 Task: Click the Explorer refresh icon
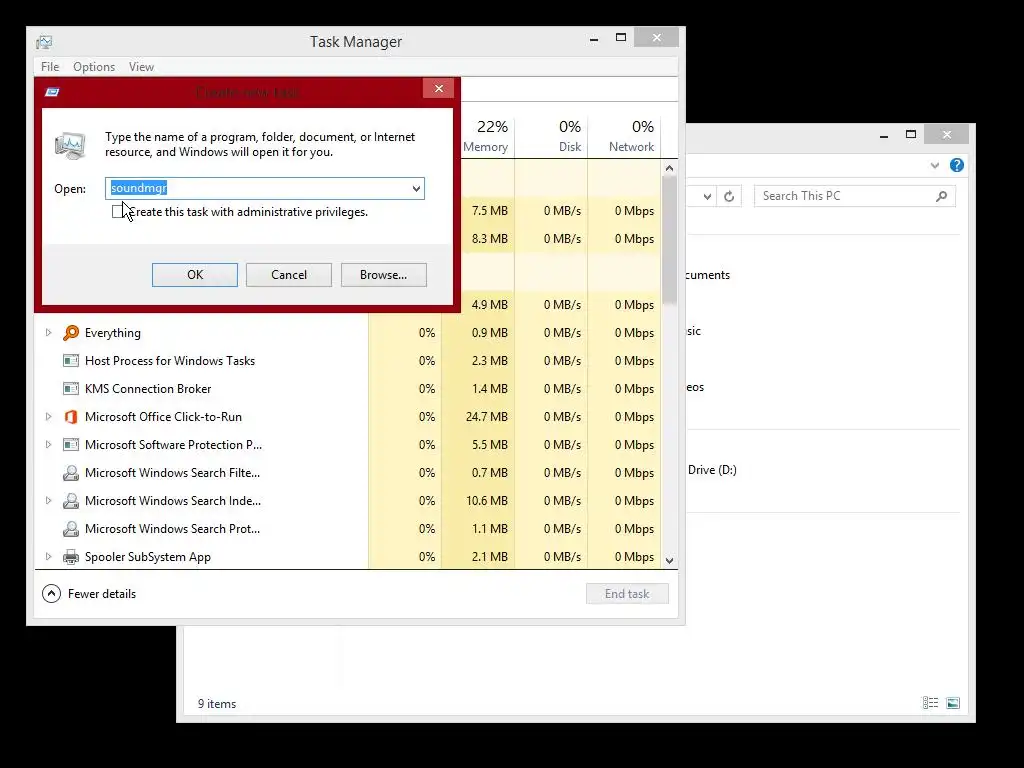tap(729, 196)
